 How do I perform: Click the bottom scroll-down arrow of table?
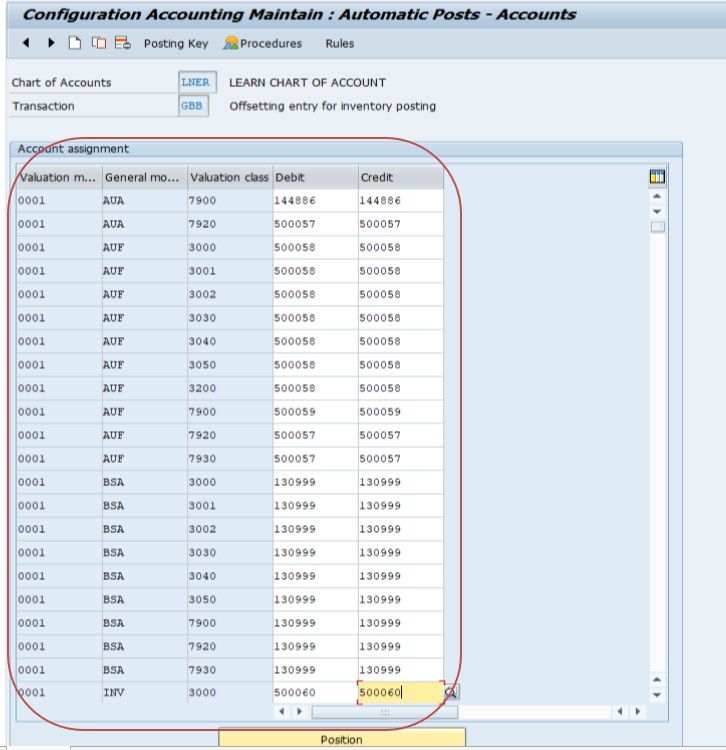657,695
